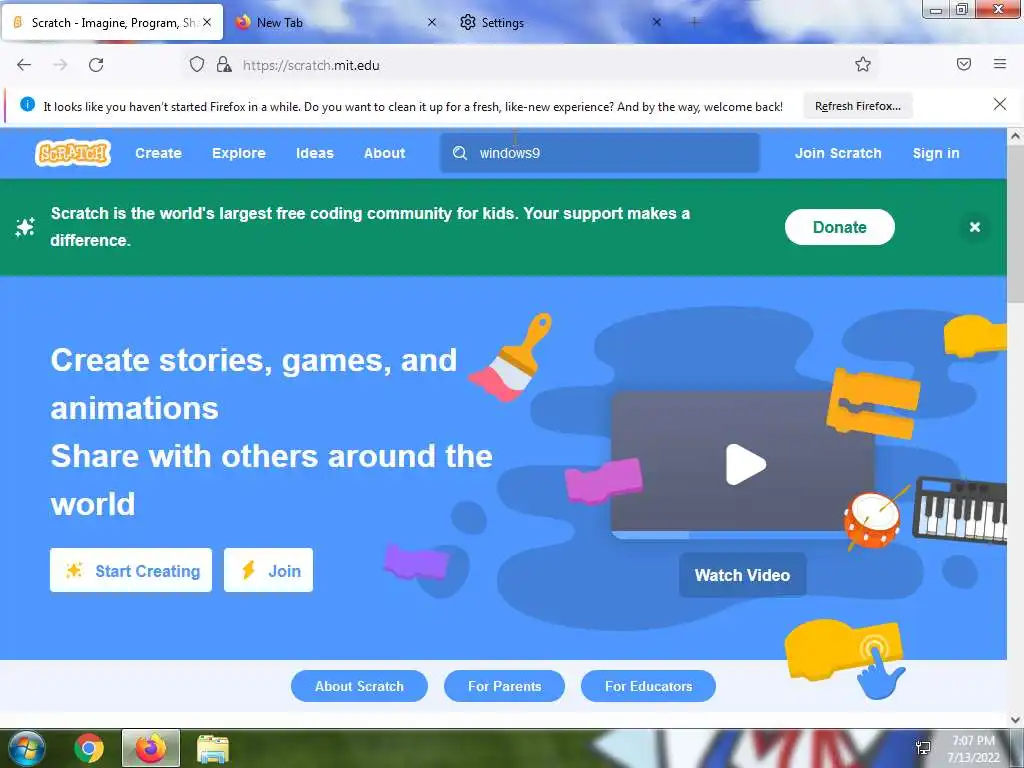Open the Firefox hamburger menu

(x=1000, y=64)
